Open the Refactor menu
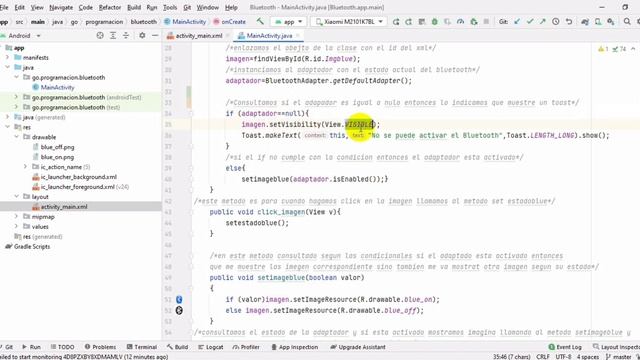640x360 pixels. [x=110, y=7]
